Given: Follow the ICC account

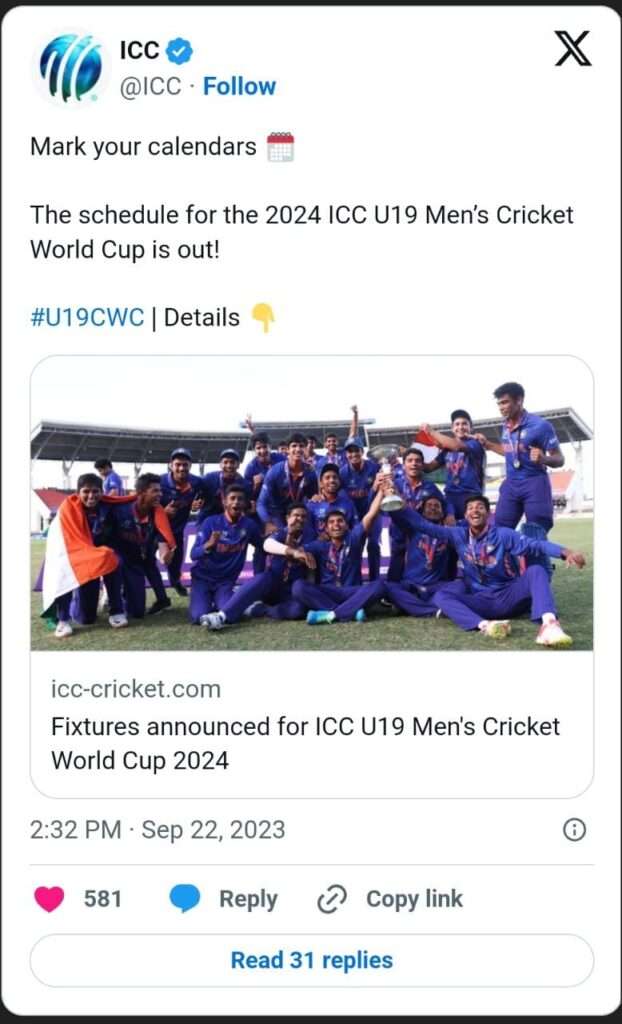Looking at the screenshot, I should click(x=239, y=87).
